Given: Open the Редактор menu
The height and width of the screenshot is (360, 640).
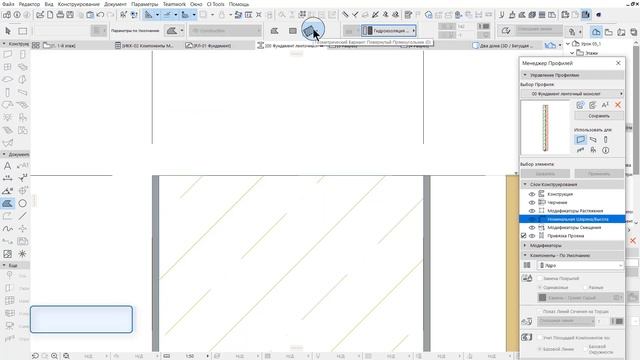Looking at the screenshot, I should [x=29, y=4].
